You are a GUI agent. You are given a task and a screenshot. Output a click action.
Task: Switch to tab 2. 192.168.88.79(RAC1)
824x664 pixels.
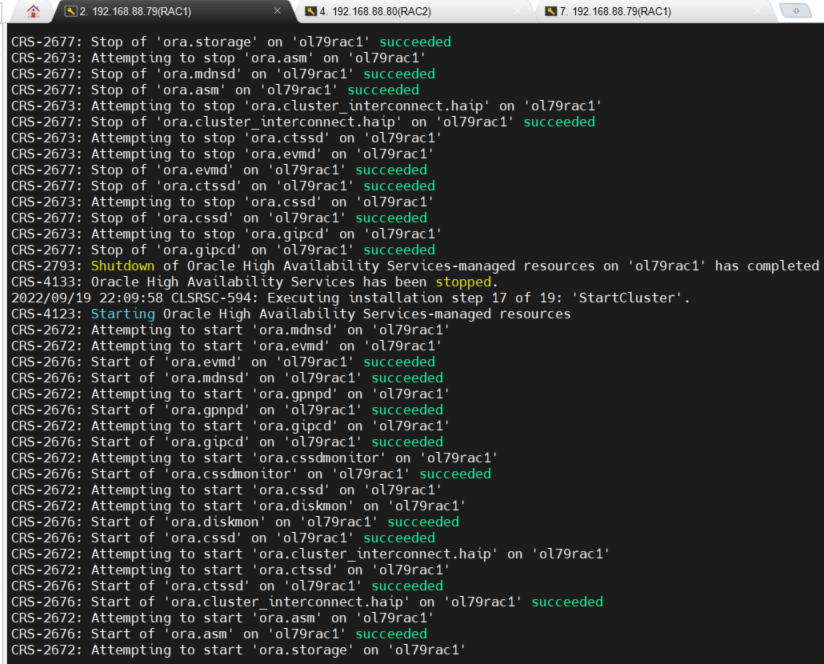[175, 12]
